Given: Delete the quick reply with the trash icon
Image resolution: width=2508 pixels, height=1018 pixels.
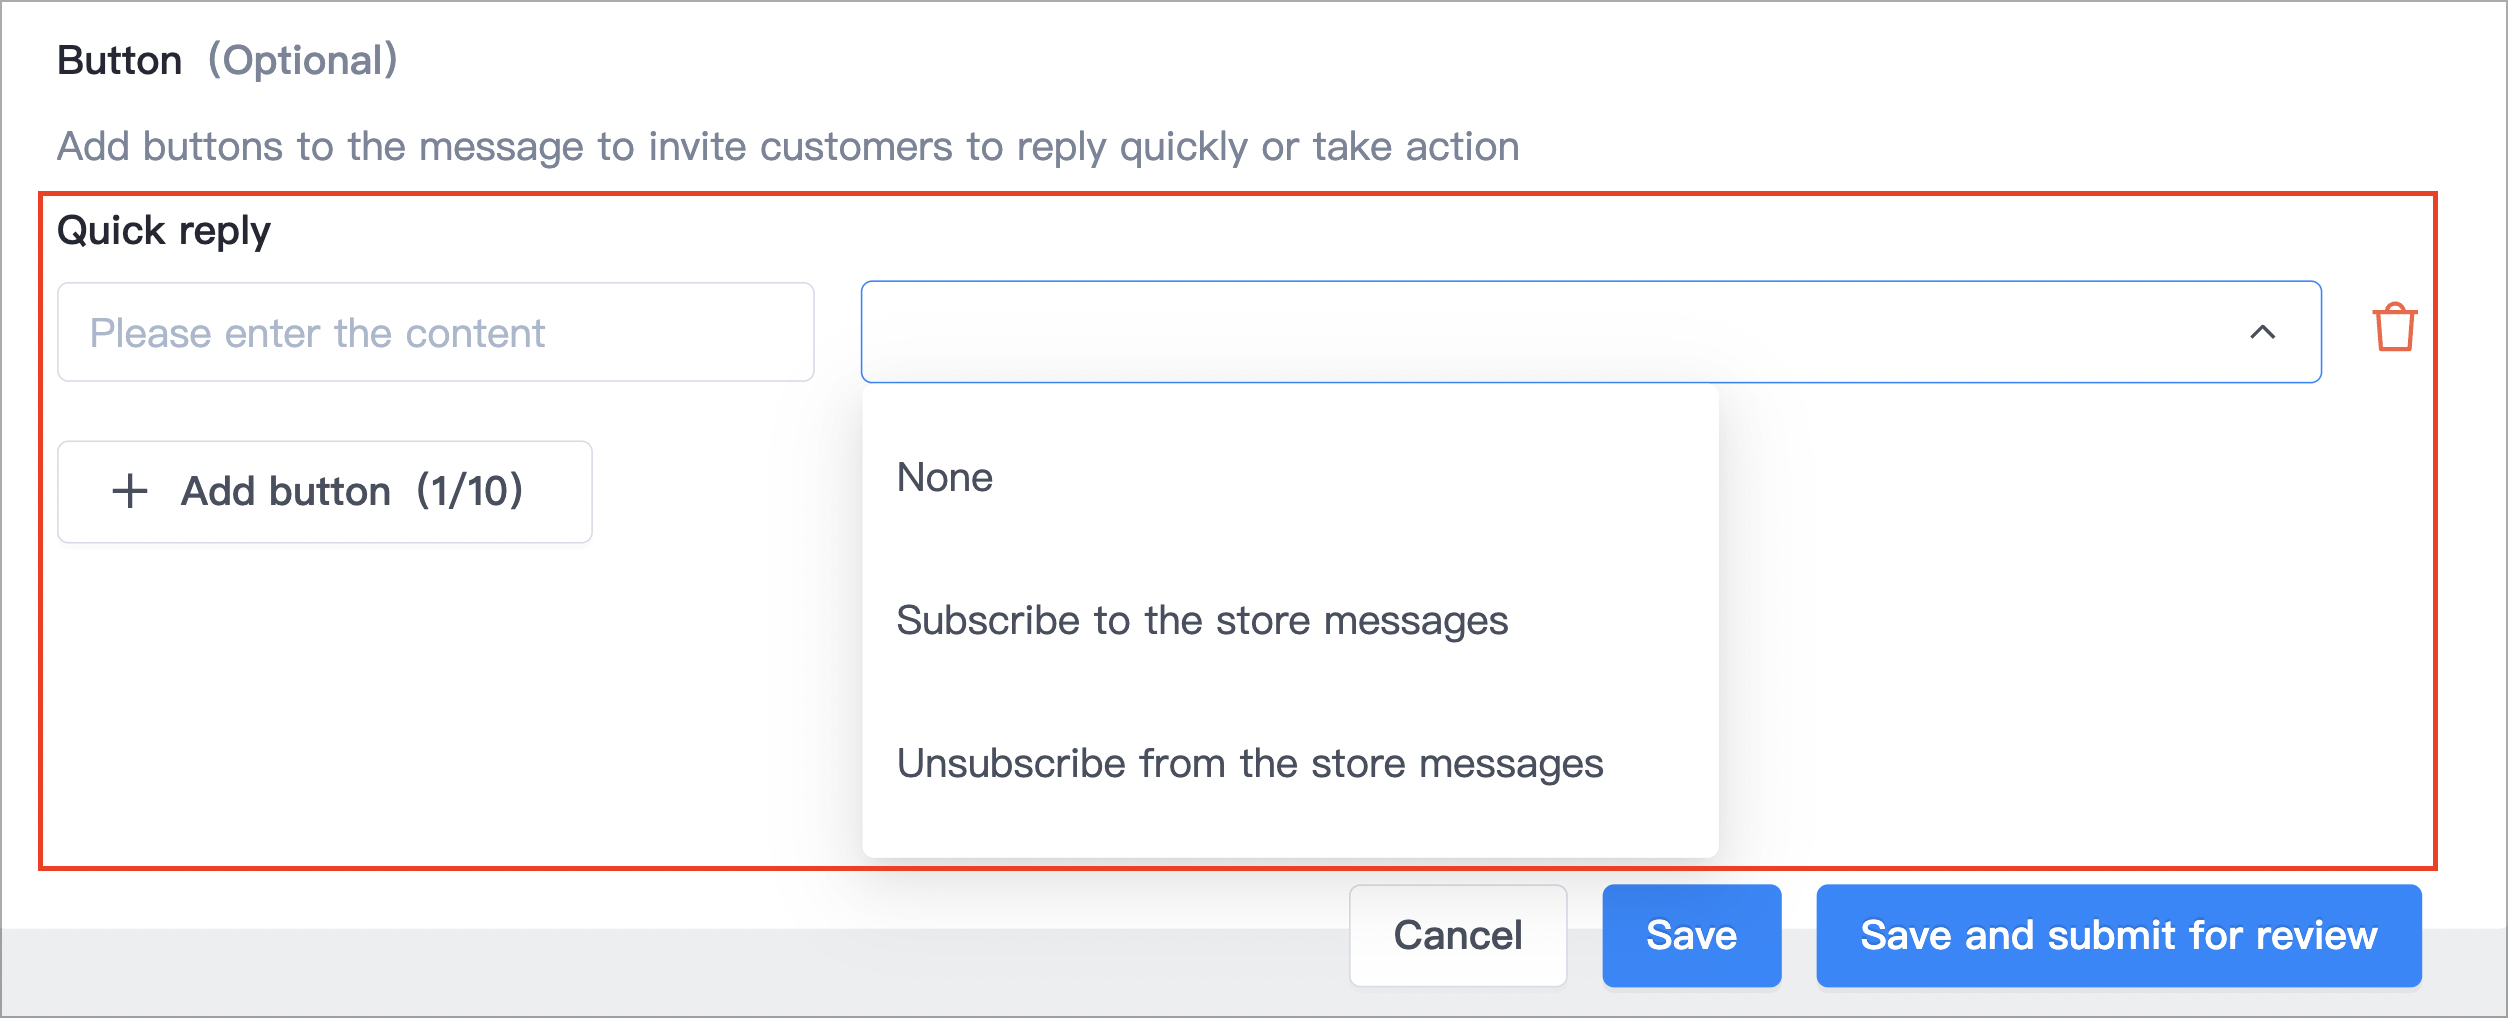Looking at the screenshot, I should pyautogui.click(x=2394, y=328).
